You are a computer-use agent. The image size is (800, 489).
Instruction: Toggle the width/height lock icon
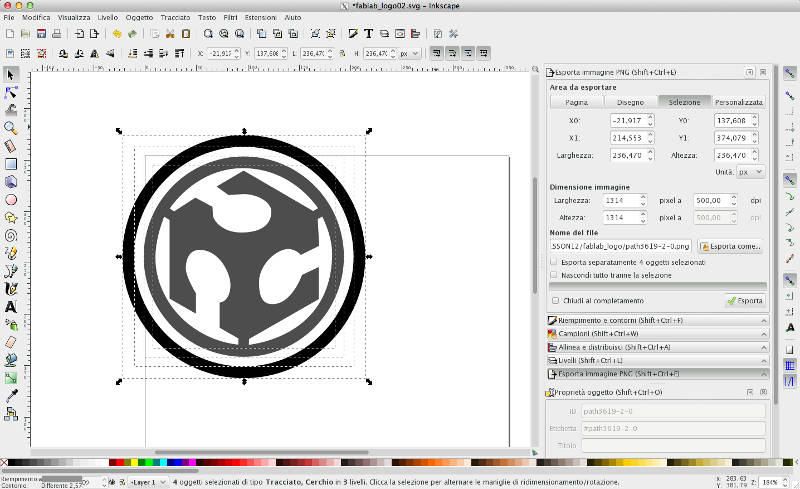342,53
